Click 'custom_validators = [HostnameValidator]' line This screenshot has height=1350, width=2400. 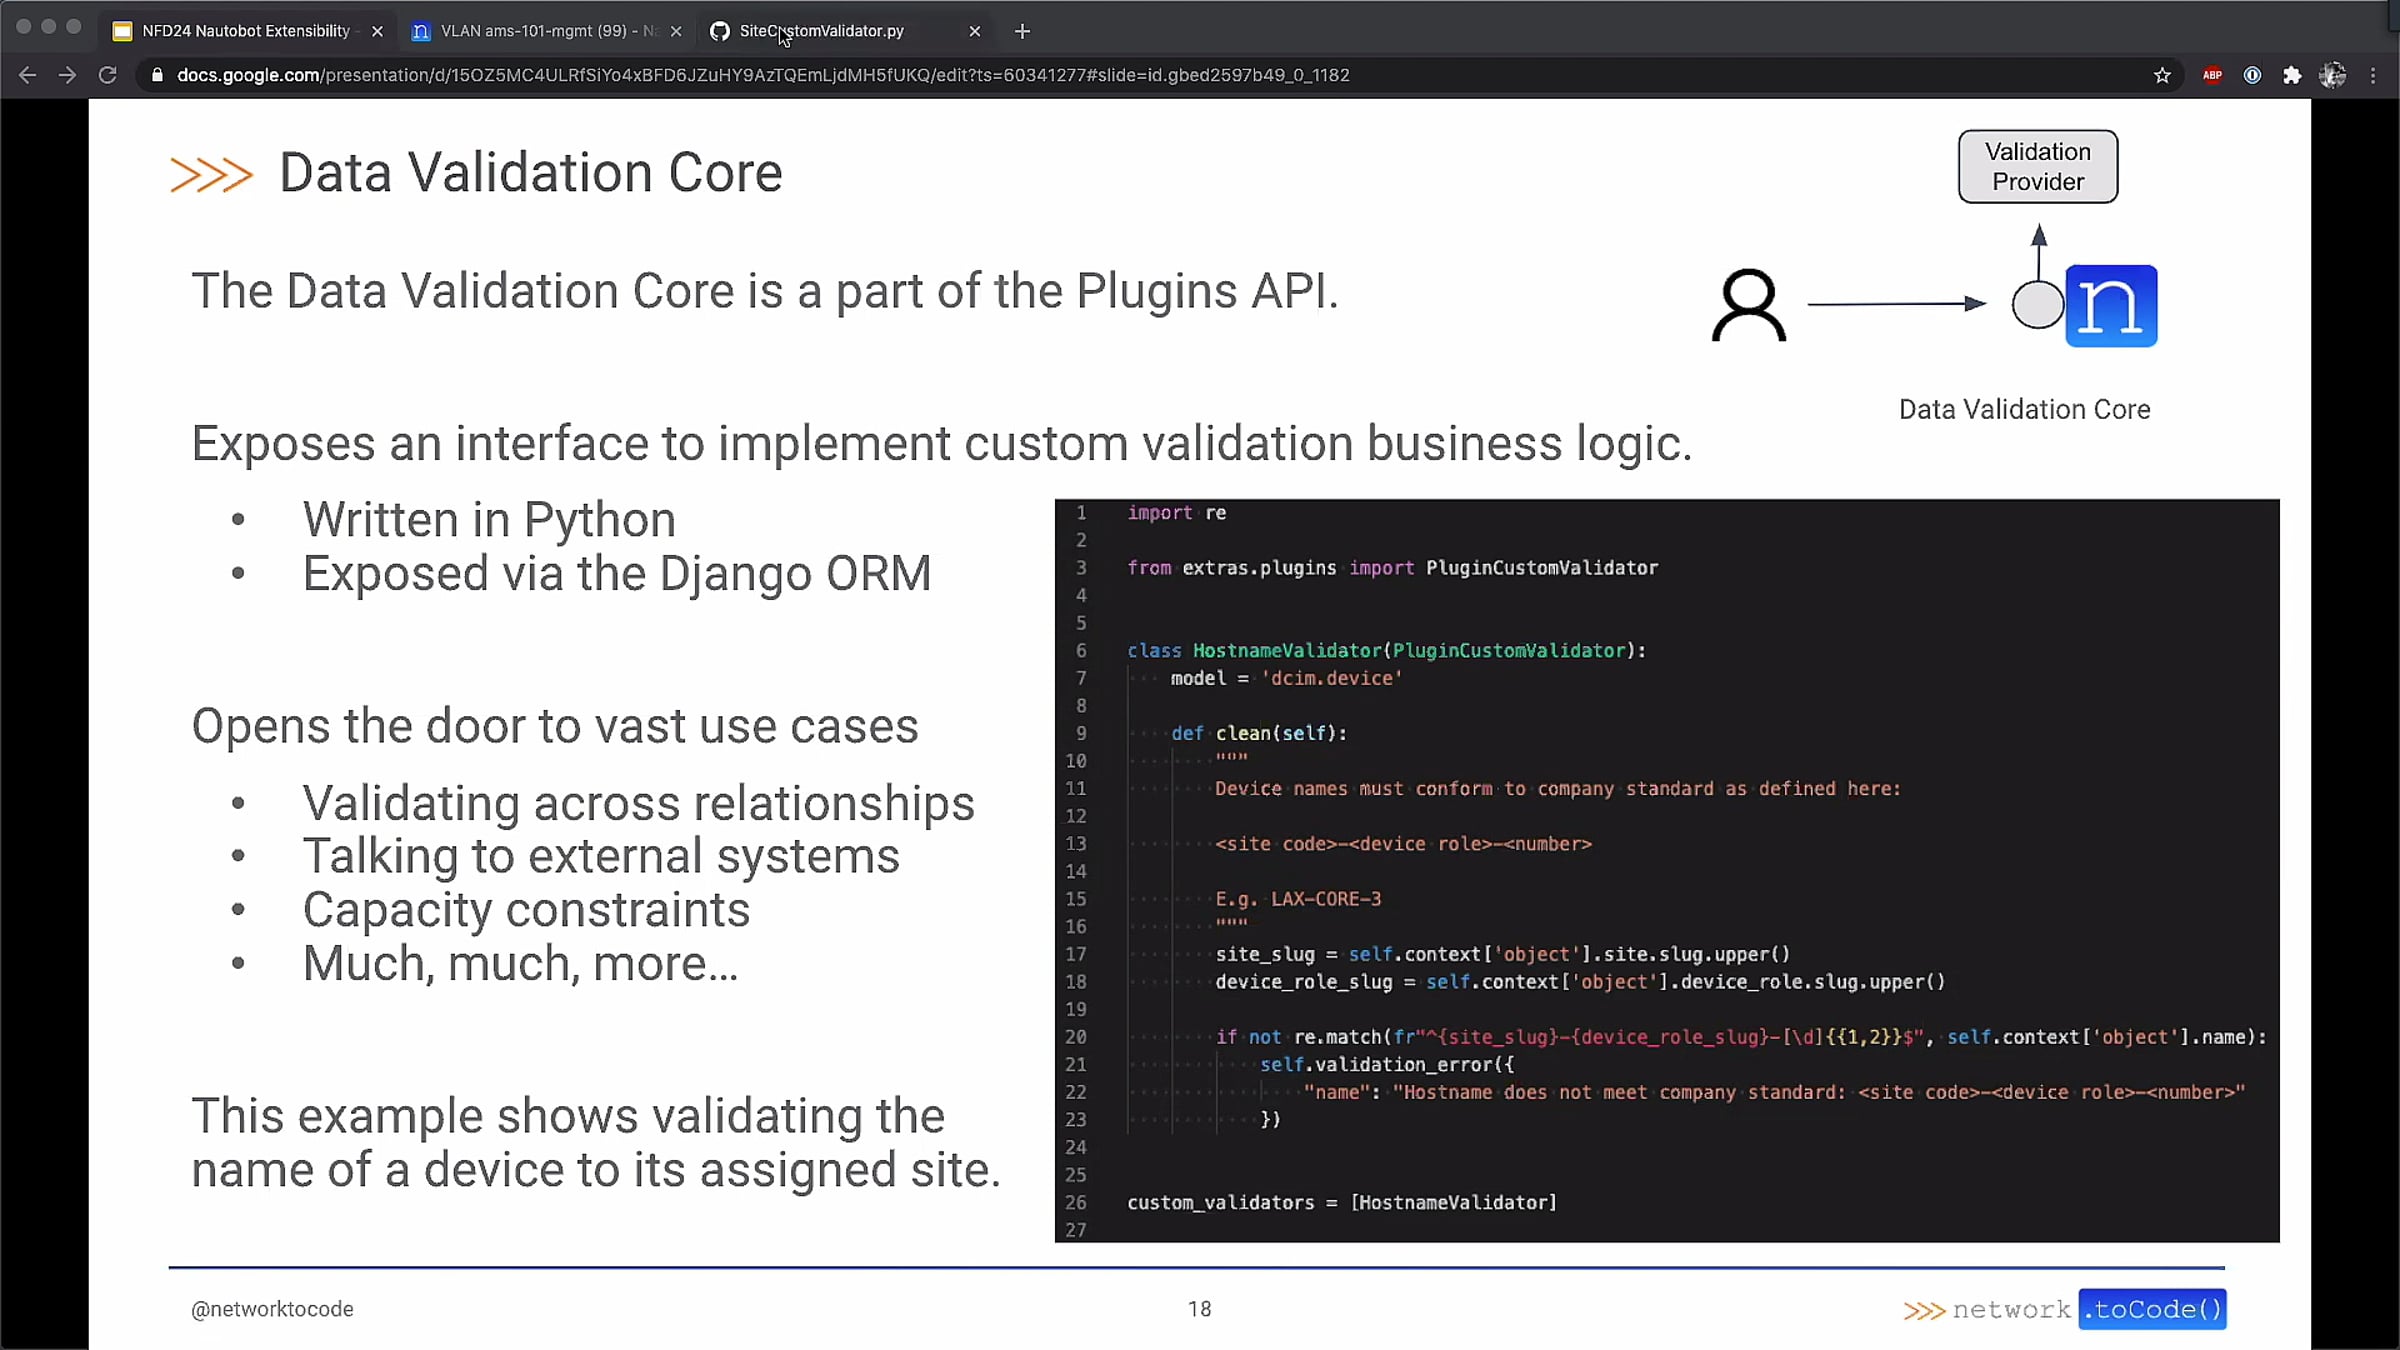[x=1342, y=1203]
